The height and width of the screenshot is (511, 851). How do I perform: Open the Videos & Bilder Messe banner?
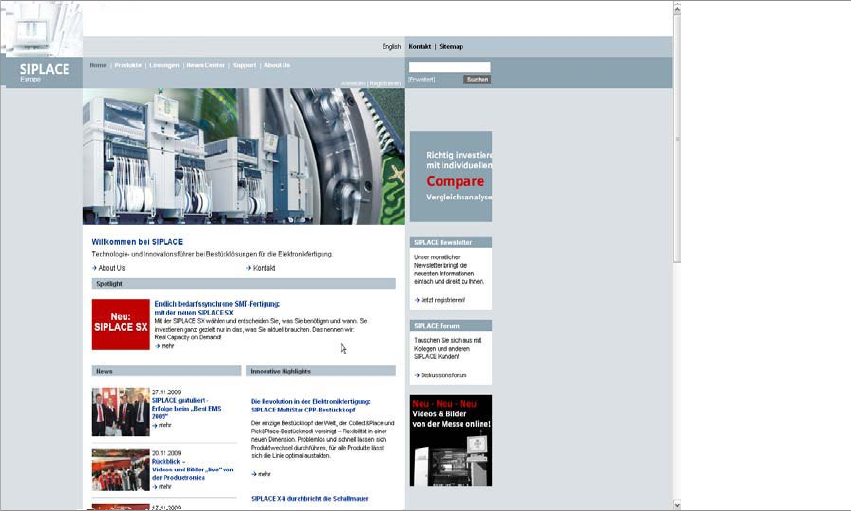pyautogui.click(x=451, y=440)
